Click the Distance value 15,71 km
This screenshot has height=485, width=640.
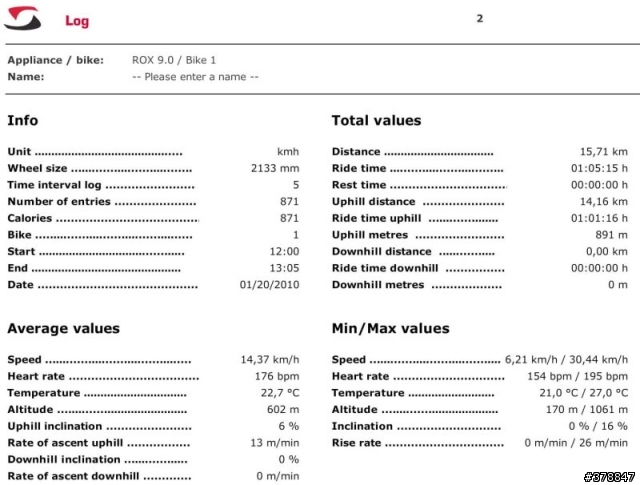pyautogui.click(x=604, y=152)
